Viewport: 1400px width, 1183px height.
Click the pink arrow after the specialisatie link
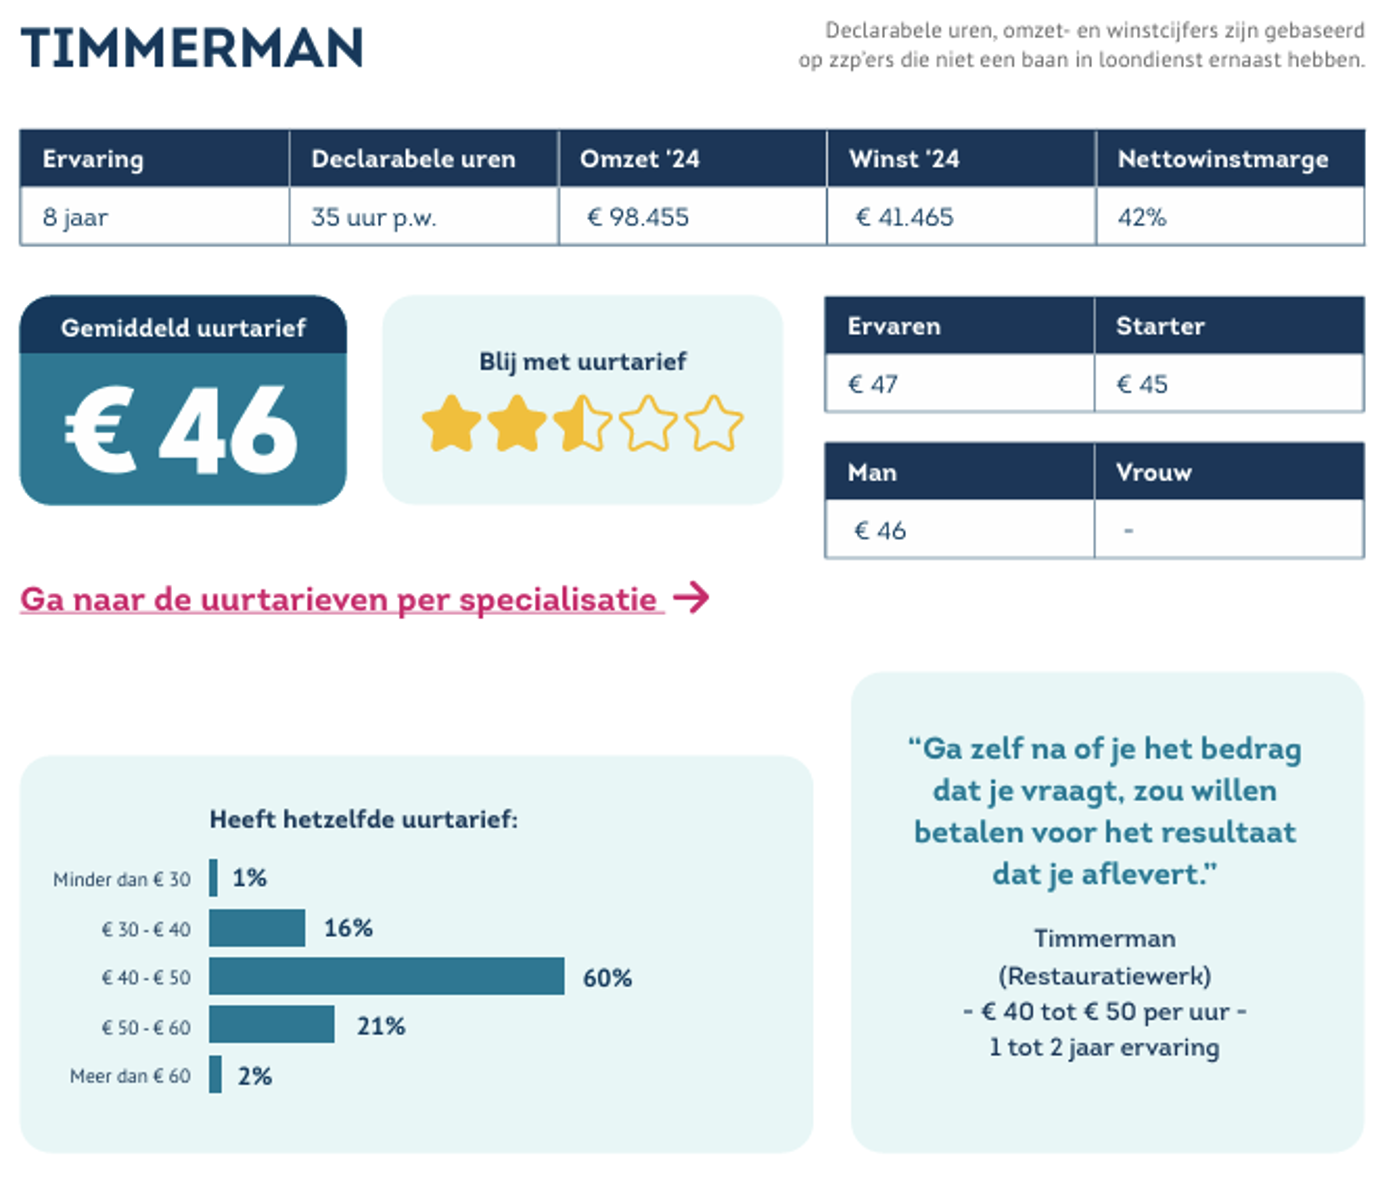point(691,598)
